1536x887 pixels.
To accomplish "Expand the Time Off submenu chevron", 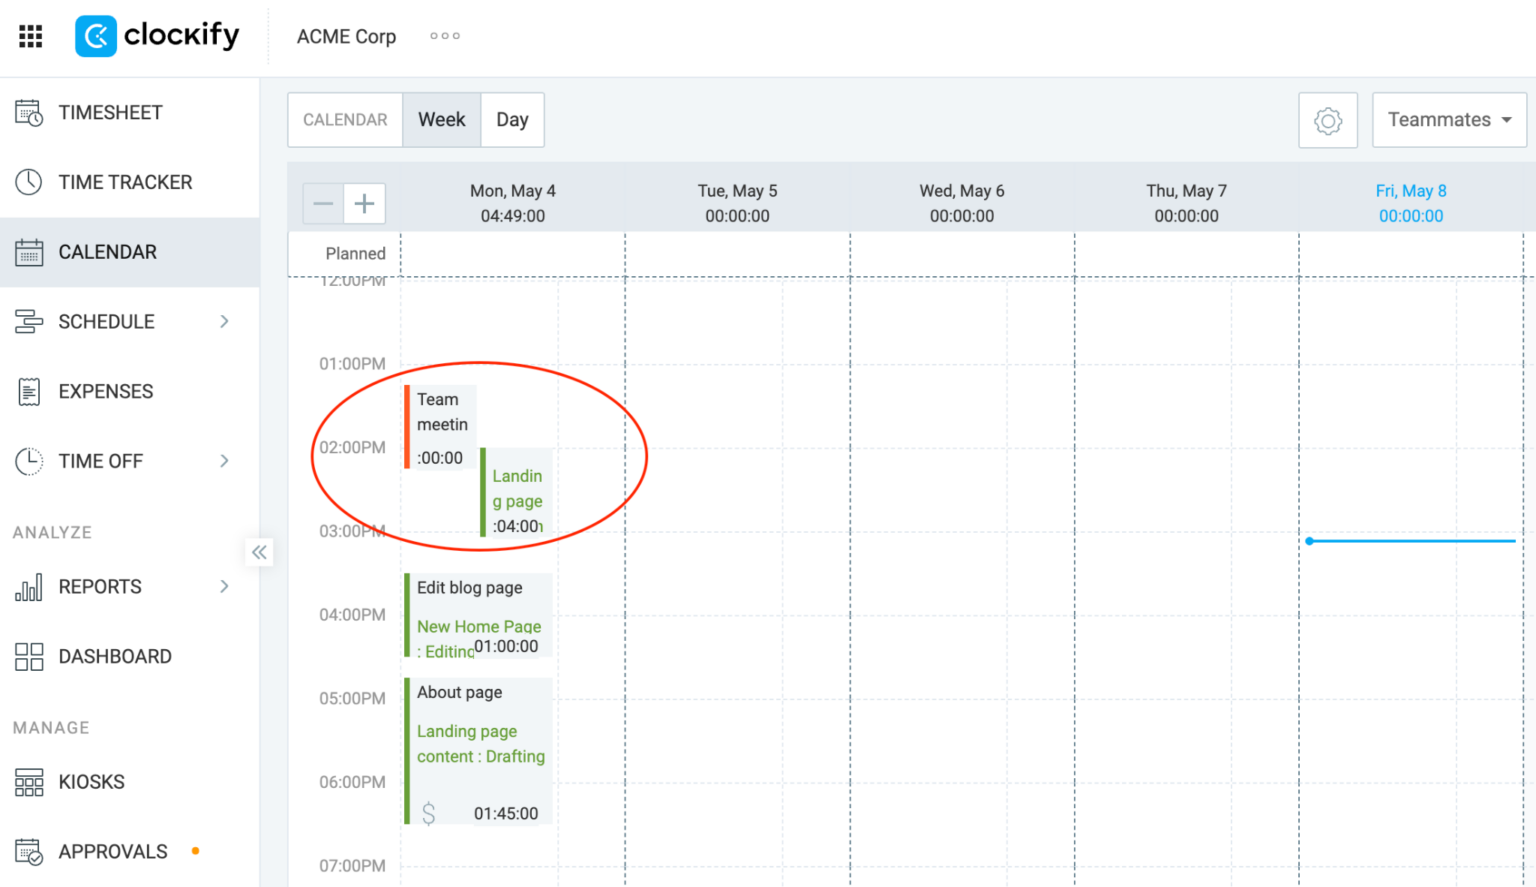I will point(224,461).
